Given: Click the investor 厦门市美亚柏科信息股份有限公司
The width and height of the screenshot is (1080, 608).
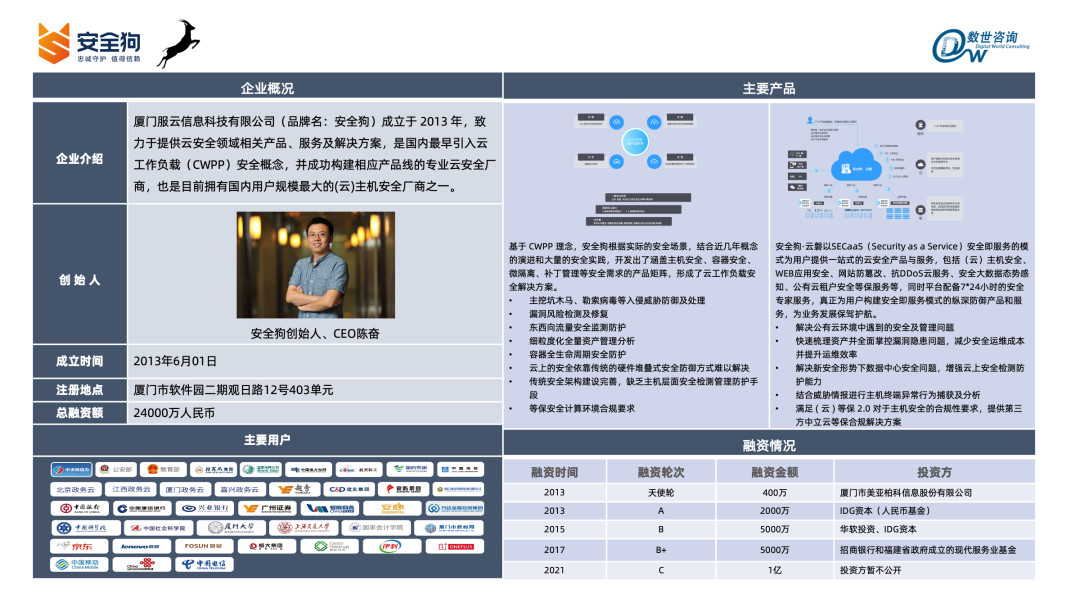Looking at the screenshot, I should tap(906, 492).
